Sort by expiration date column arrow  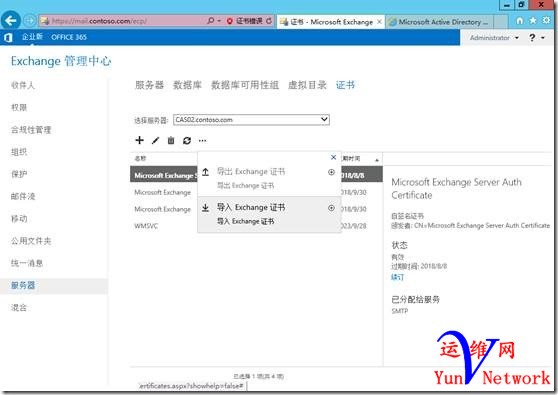click(x=377, y=160)
